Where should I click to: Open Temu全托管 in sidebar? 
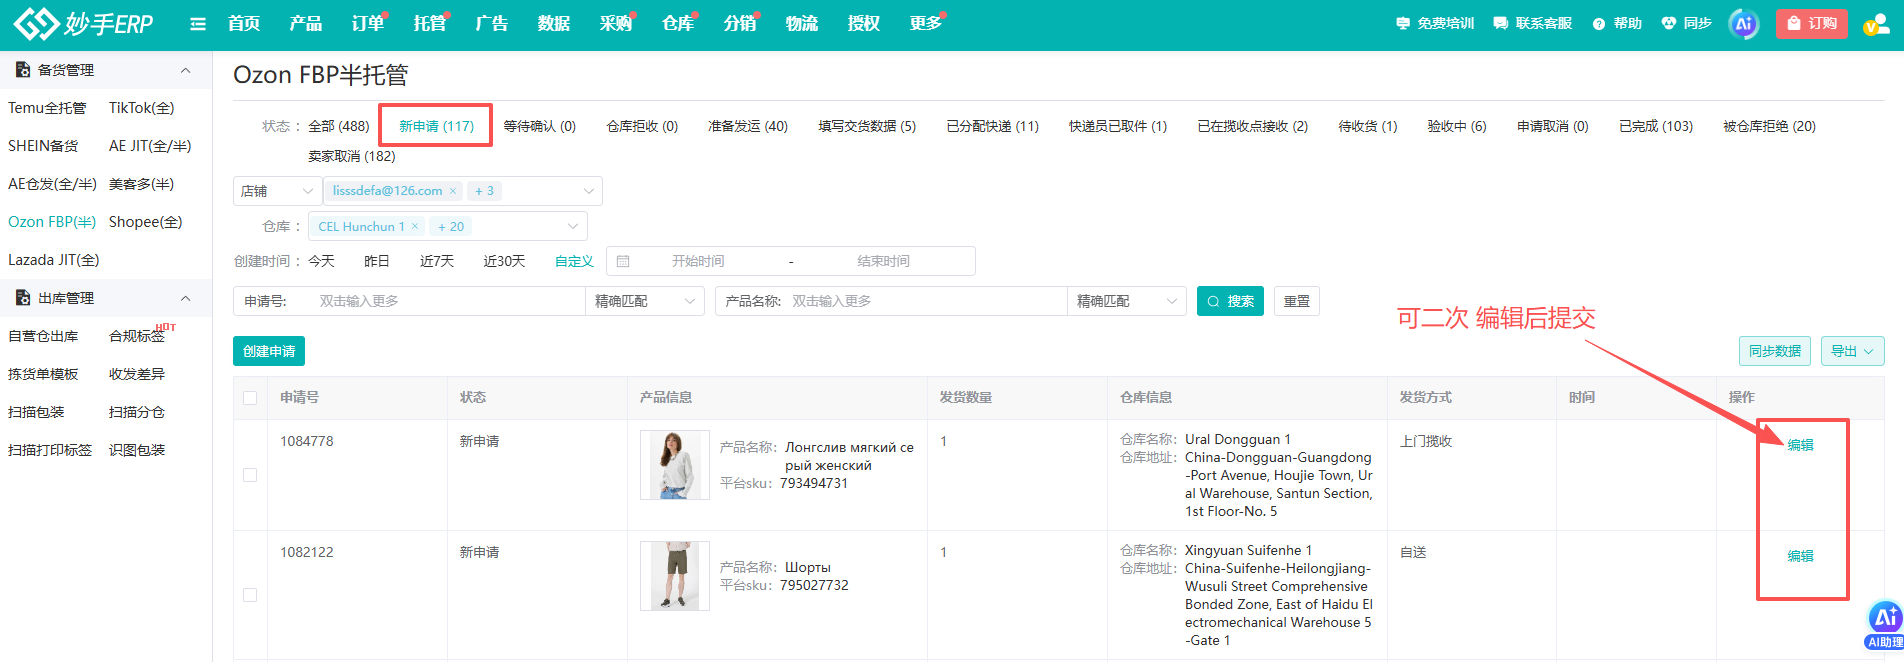click(x=47, y=108)
